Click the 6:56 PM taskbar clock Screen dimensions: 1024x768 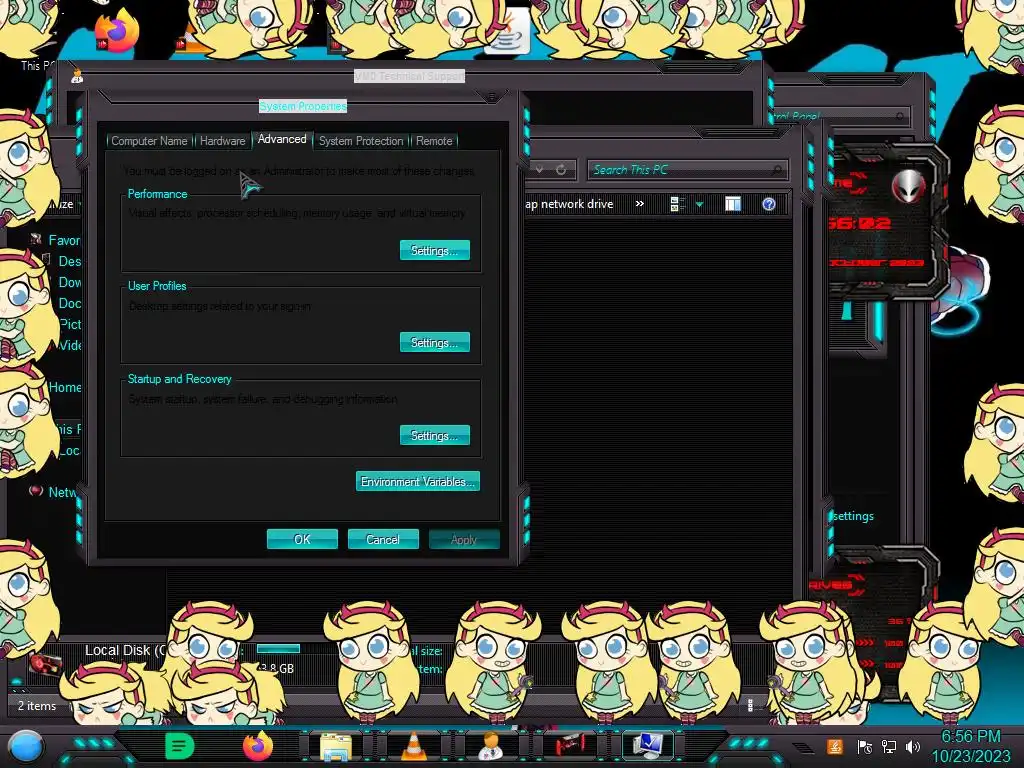coord(971,737)
